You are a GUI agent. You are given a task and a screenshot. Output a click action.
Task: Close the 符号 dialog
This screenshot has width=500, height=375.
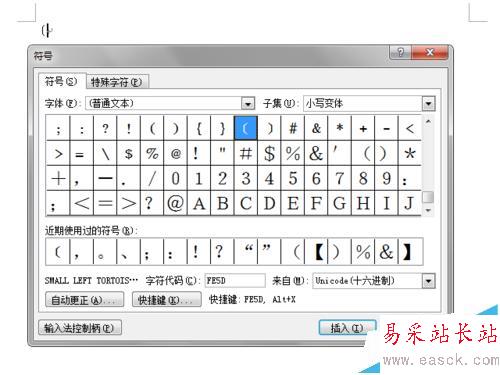(430, 53)
